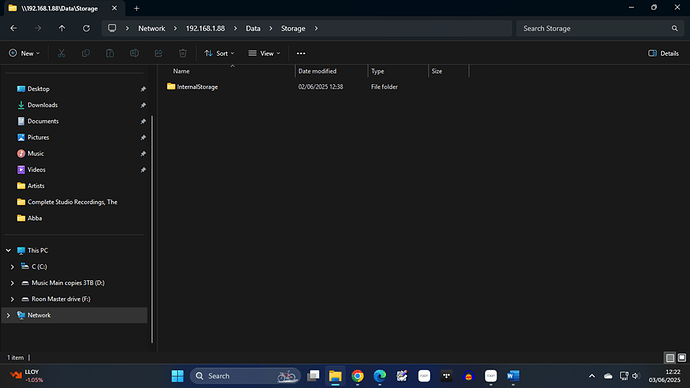The height and width of the screenshot is (388, 690).
Task: Select Data in the address breadcrumb
Action: point(253,28)
